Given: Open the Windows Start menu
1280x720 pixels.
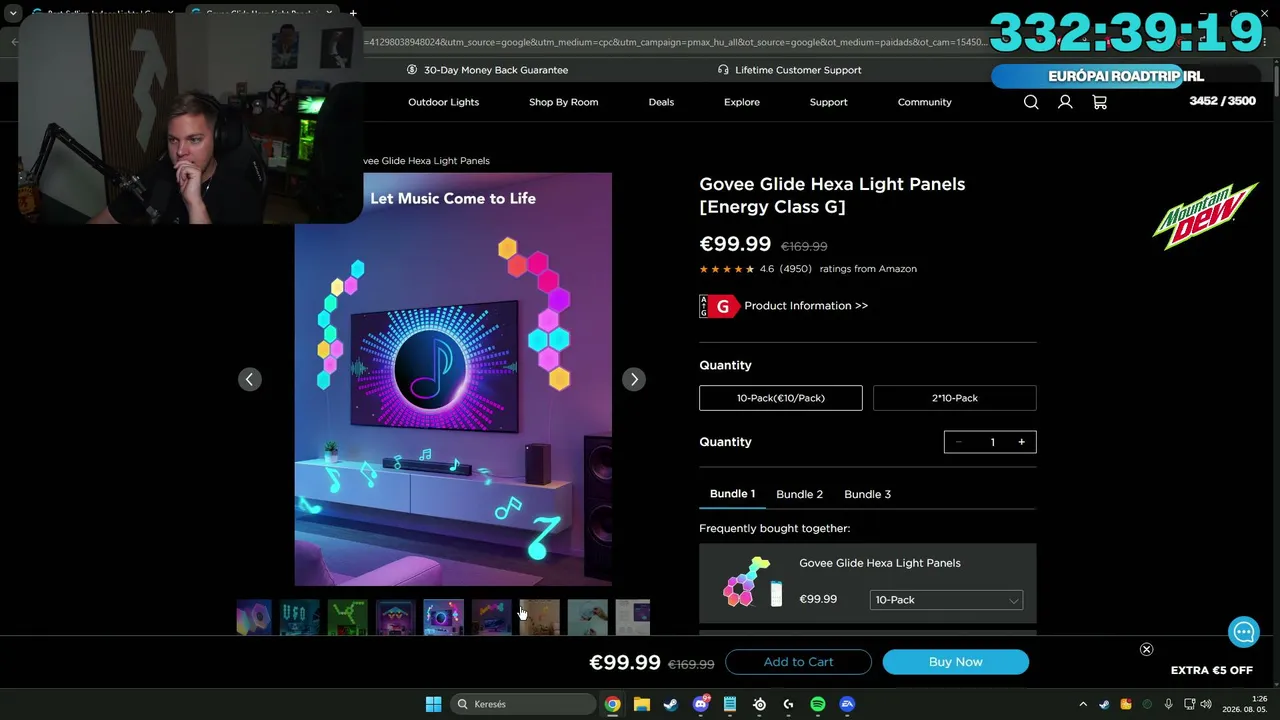Looking at the screenshot, I should pos(433,704).
